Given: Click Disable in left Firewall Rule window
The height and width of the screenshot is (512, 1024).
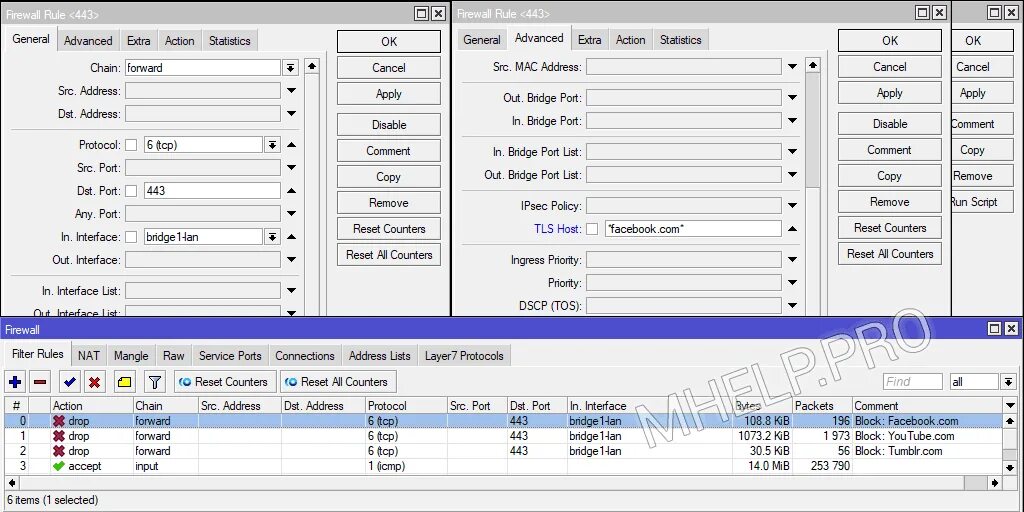Looking at the screenshot, I should tap(389, 125).
